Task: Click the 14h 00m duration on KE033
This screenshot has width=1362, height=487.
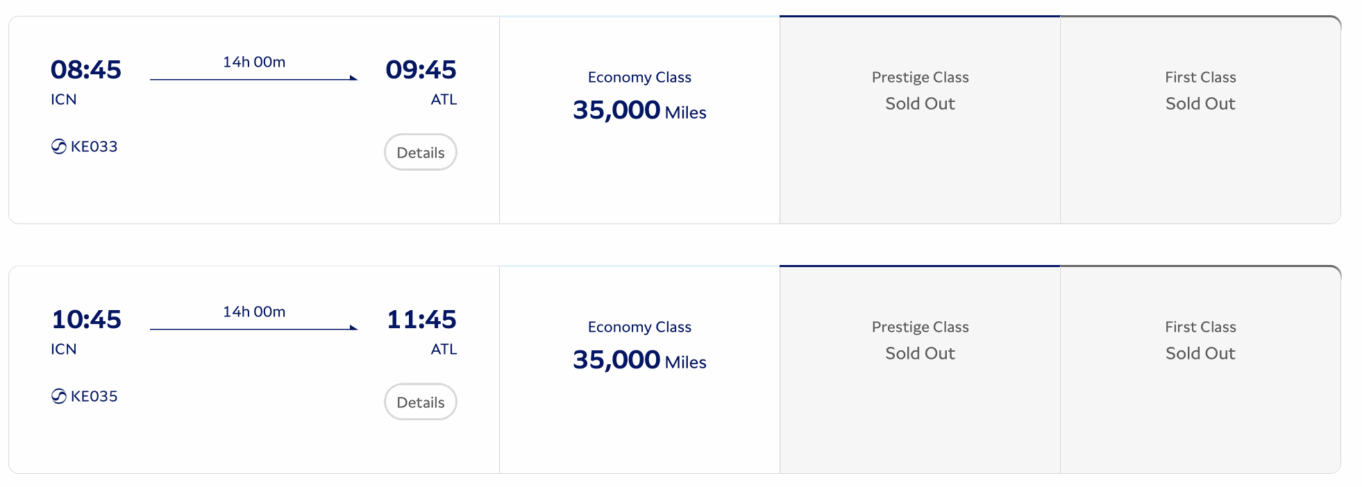Action: pyautogui.click(x=254, y=62)
